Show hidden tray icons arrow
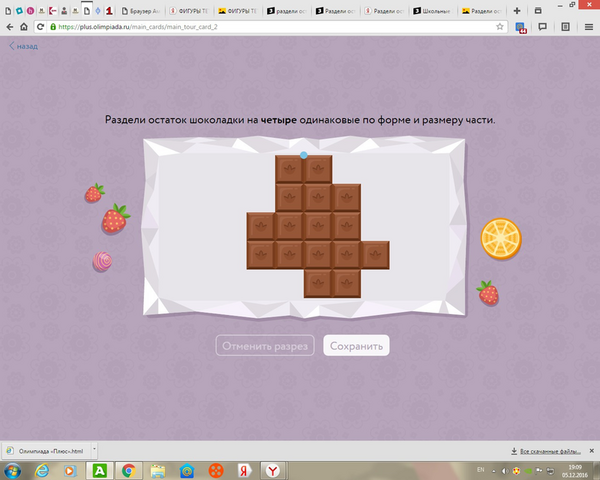600x480 pixels. click(494, 471)
